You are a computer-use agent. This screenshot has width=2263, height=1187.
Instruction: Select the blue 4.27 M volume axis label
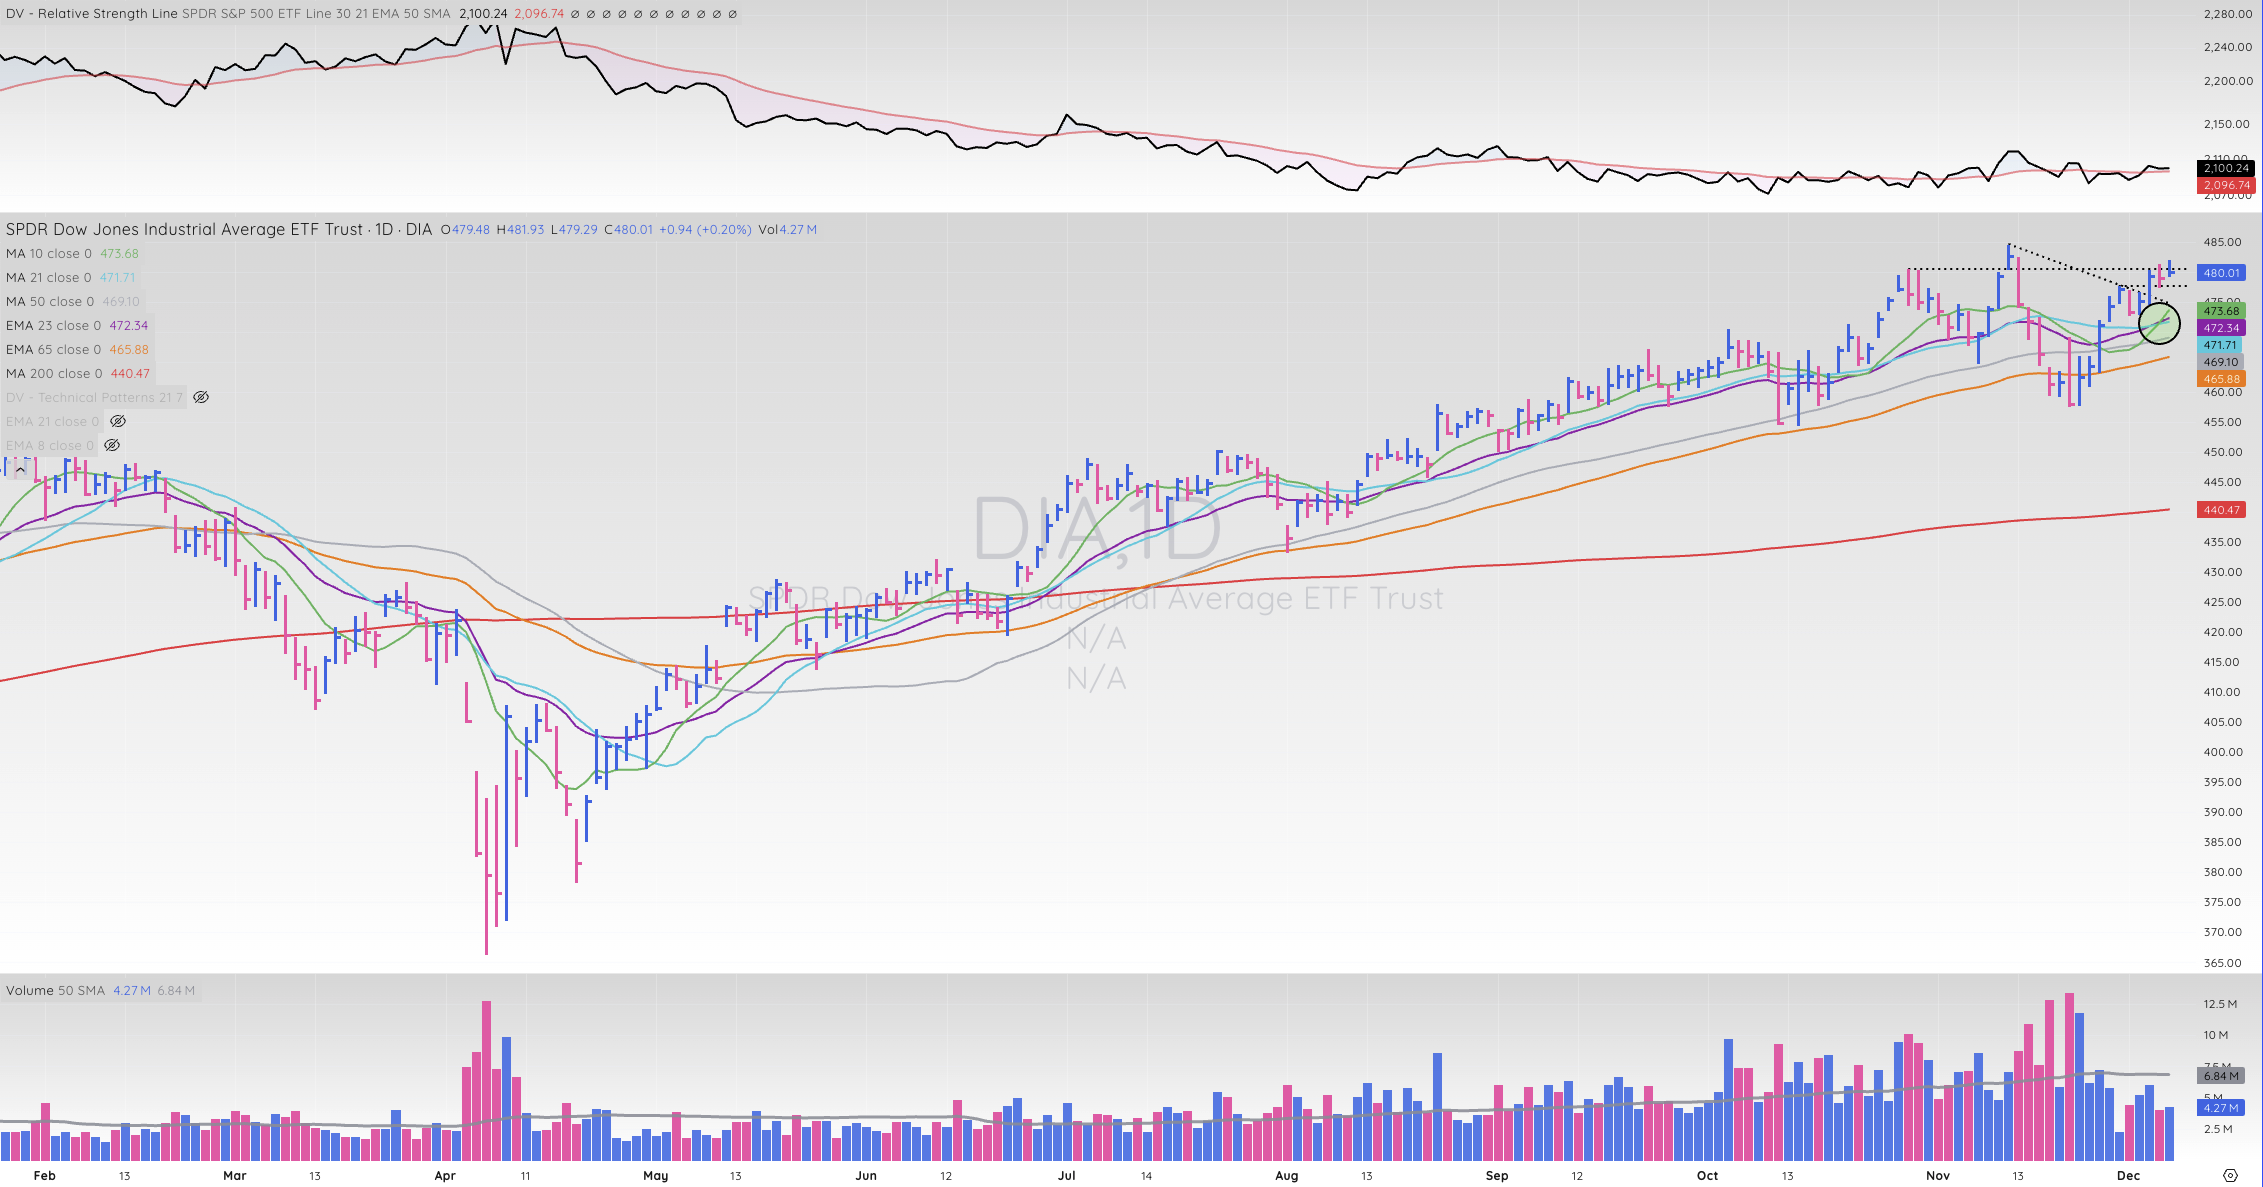(2220, 1108)
